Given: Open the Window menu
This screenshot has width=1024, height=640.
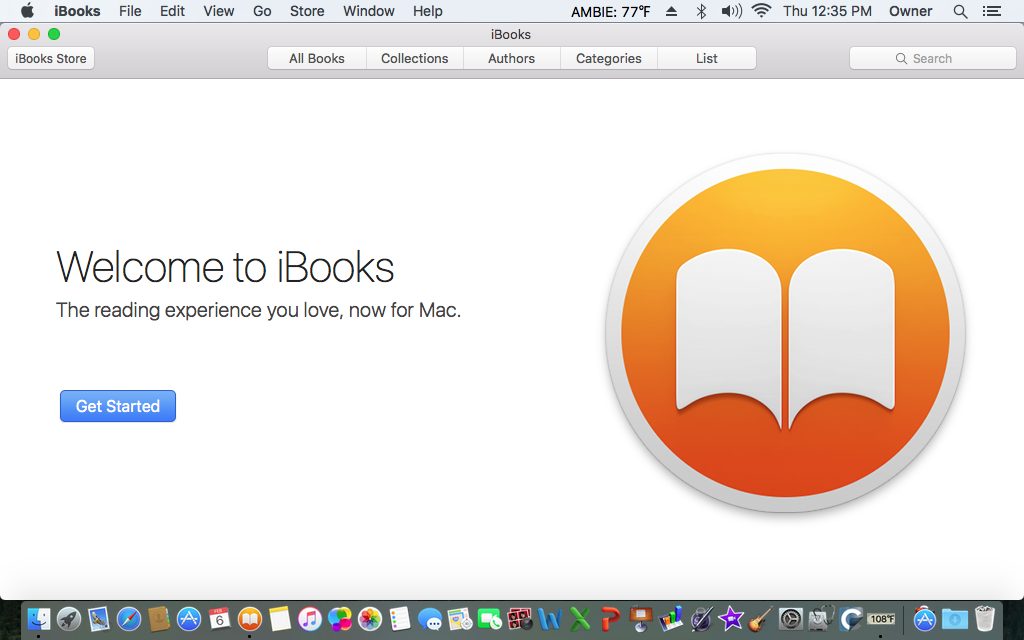Looking at the screenshot, I should coord(369,11).
